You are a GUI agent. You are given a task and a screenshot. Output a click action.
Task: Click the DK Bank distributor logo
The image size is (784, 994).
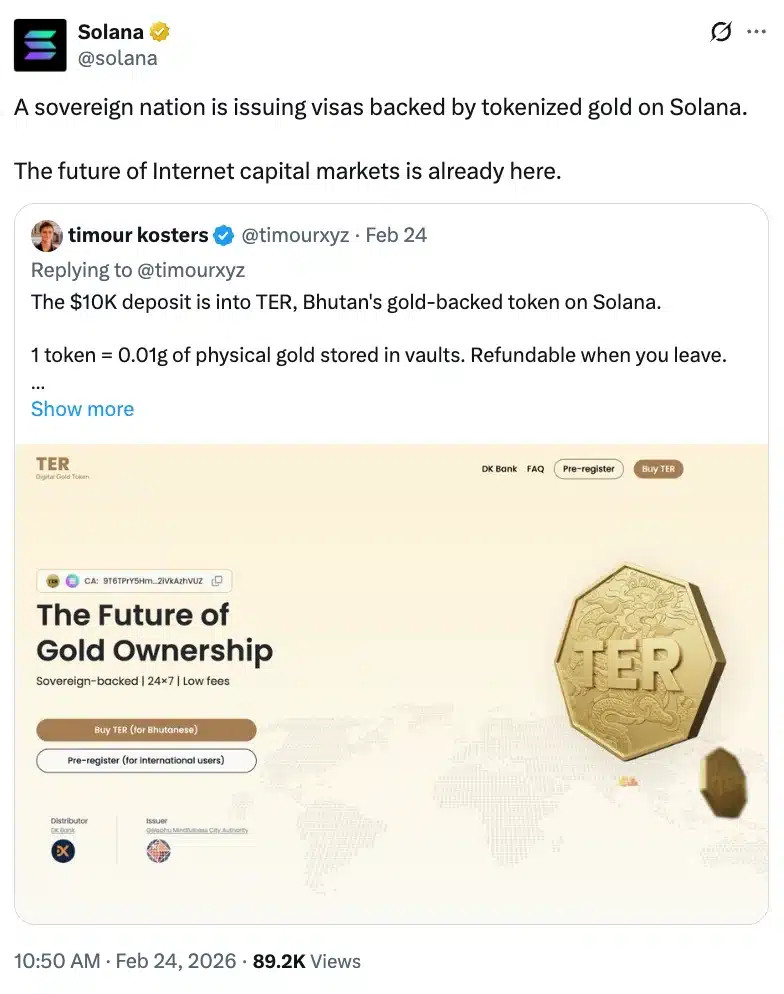[63, 851]
